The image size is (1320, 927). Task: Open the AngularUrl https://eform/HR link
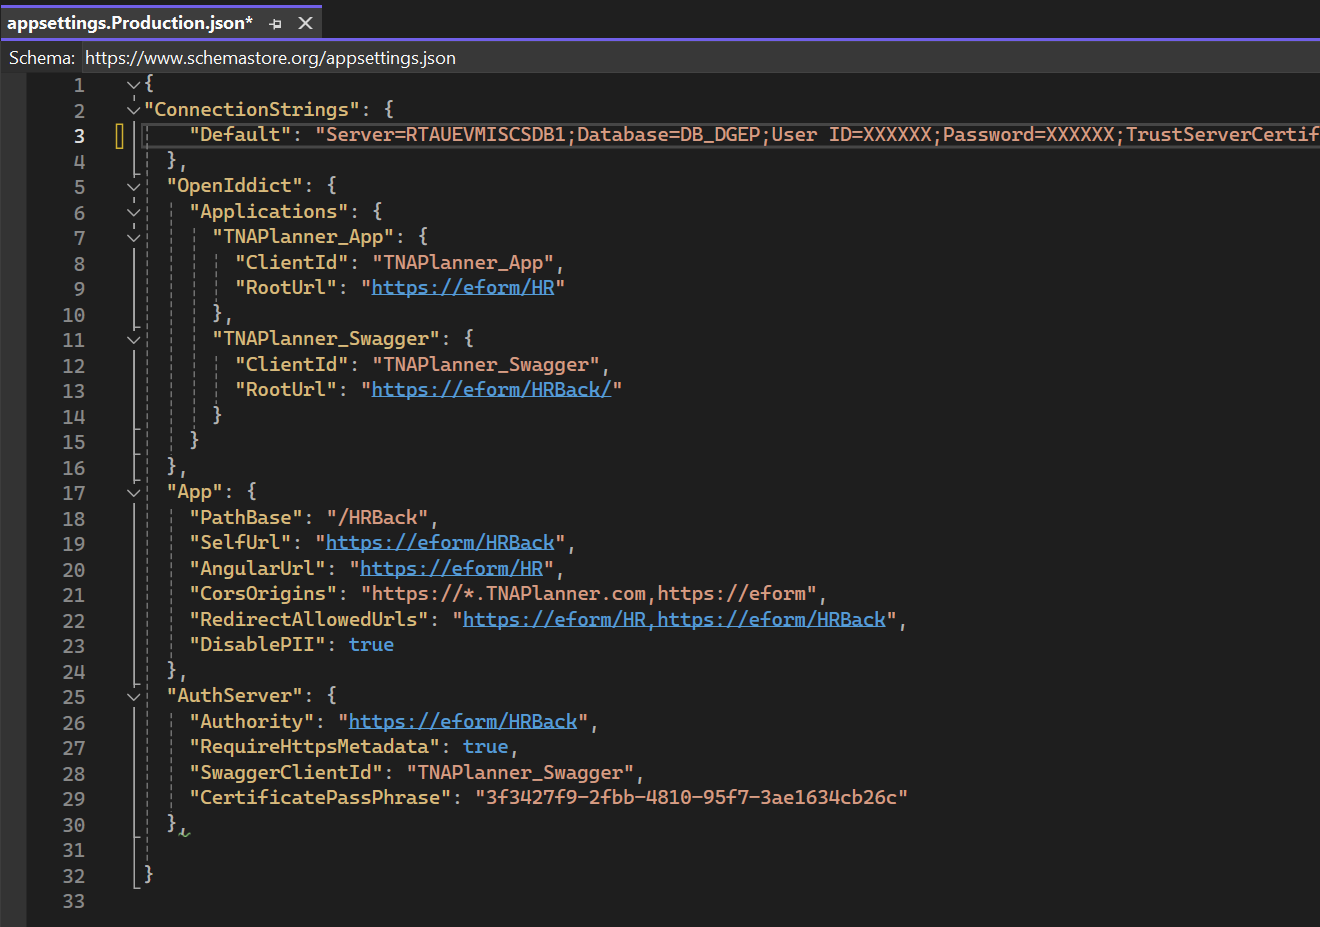(451, 569)
